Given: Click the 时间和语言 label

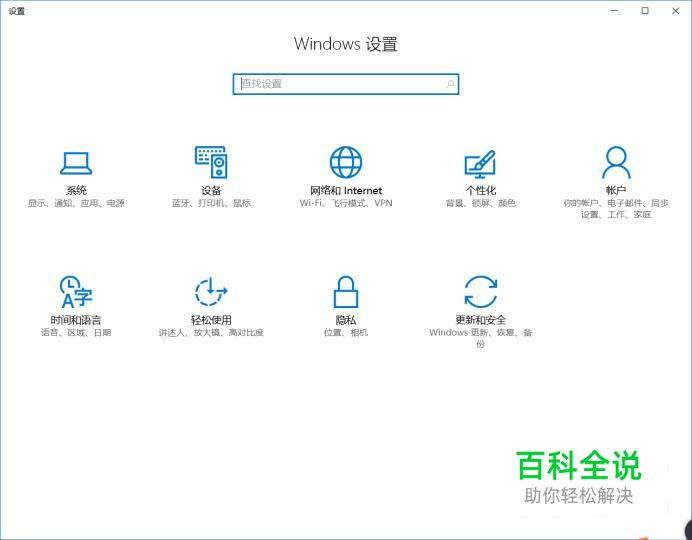Looking at the screenshot, I should (x=76, y=320).
